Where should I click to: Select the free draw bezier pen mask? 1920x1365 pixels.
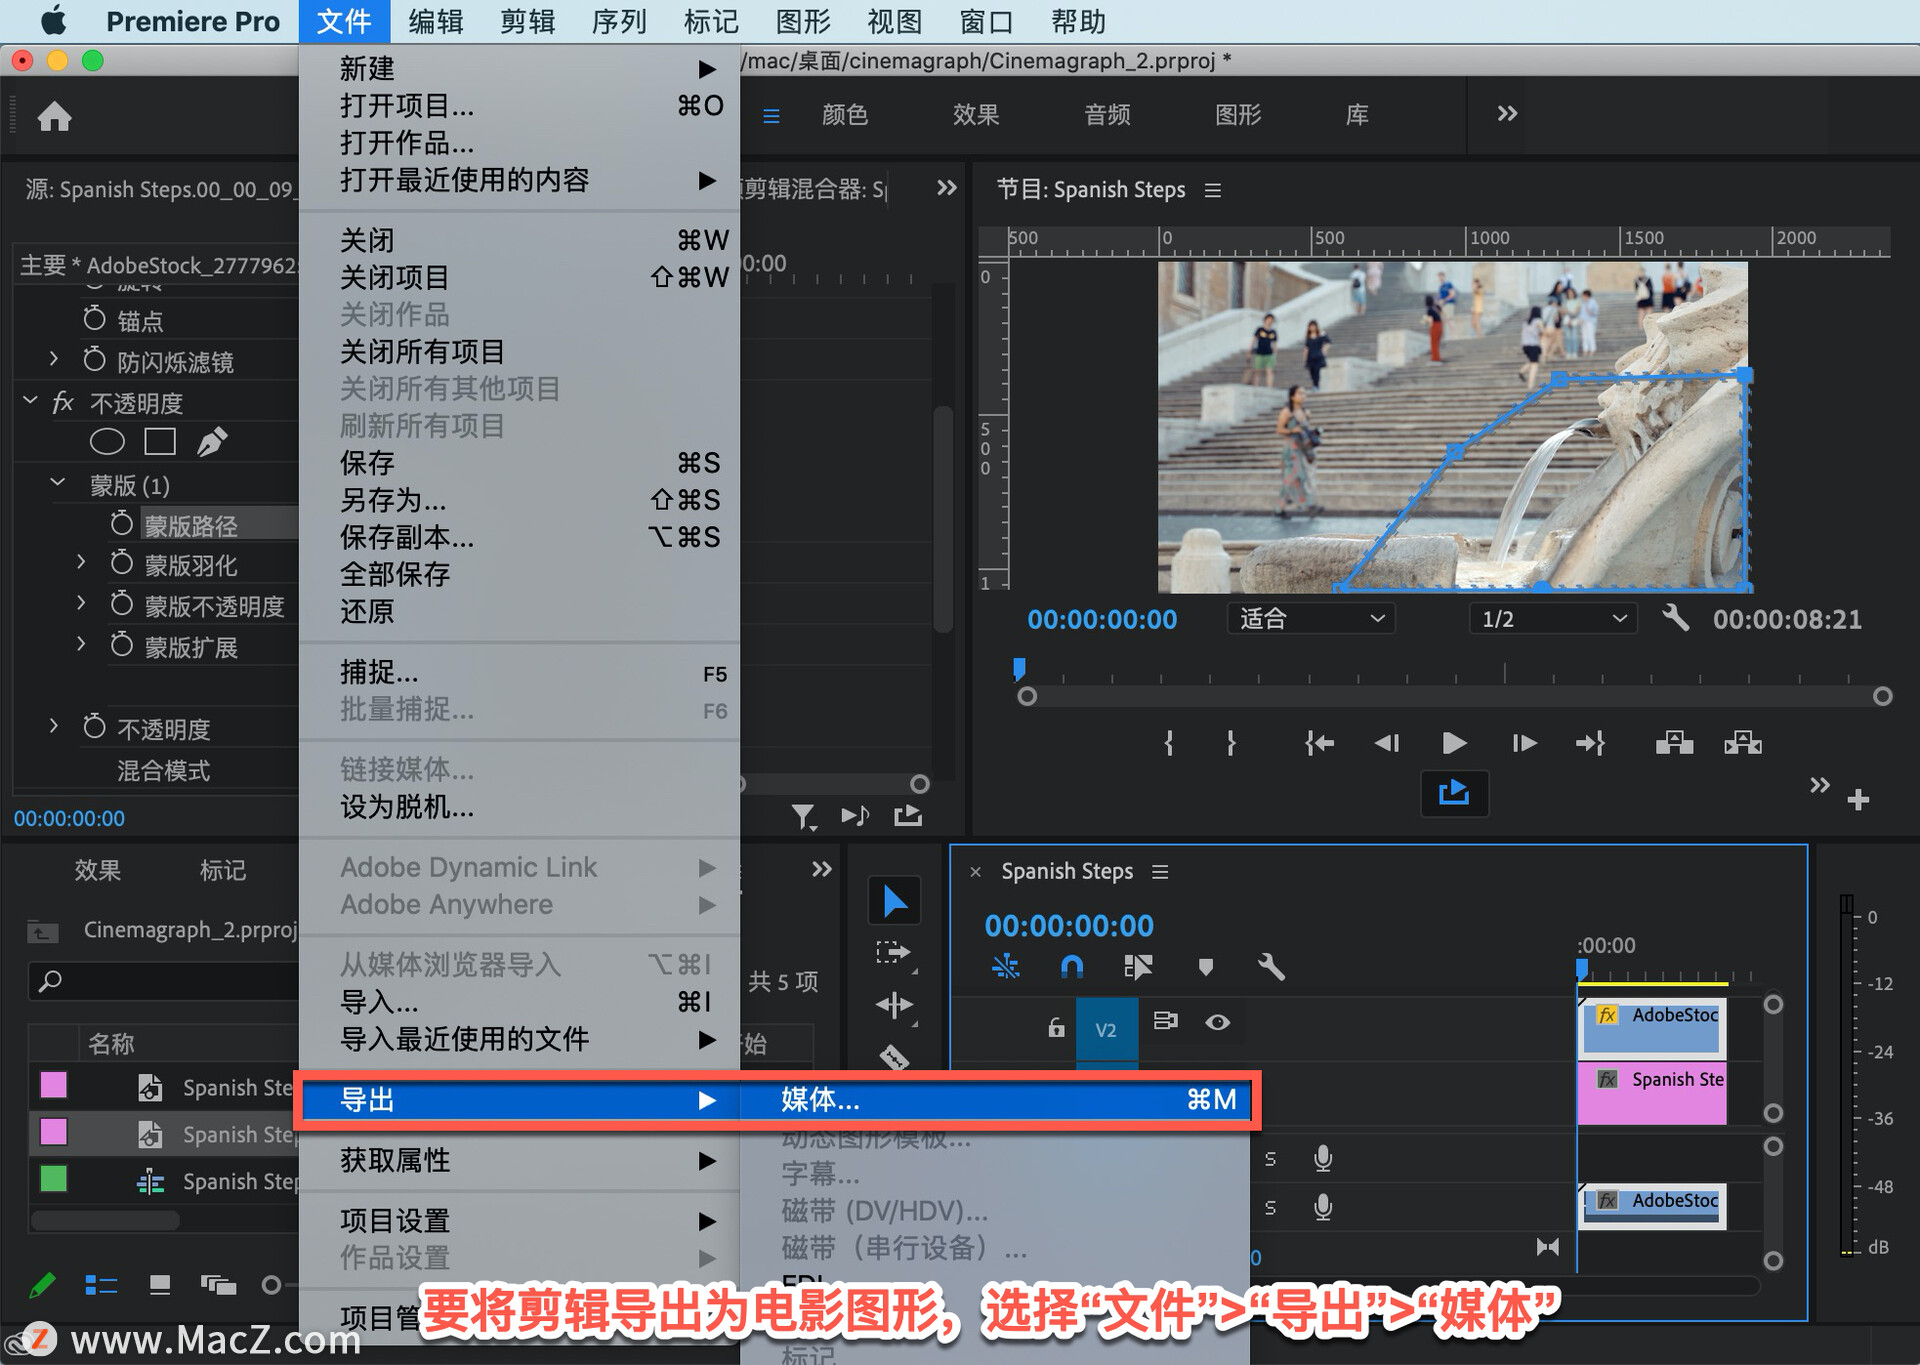pos(212,441)
